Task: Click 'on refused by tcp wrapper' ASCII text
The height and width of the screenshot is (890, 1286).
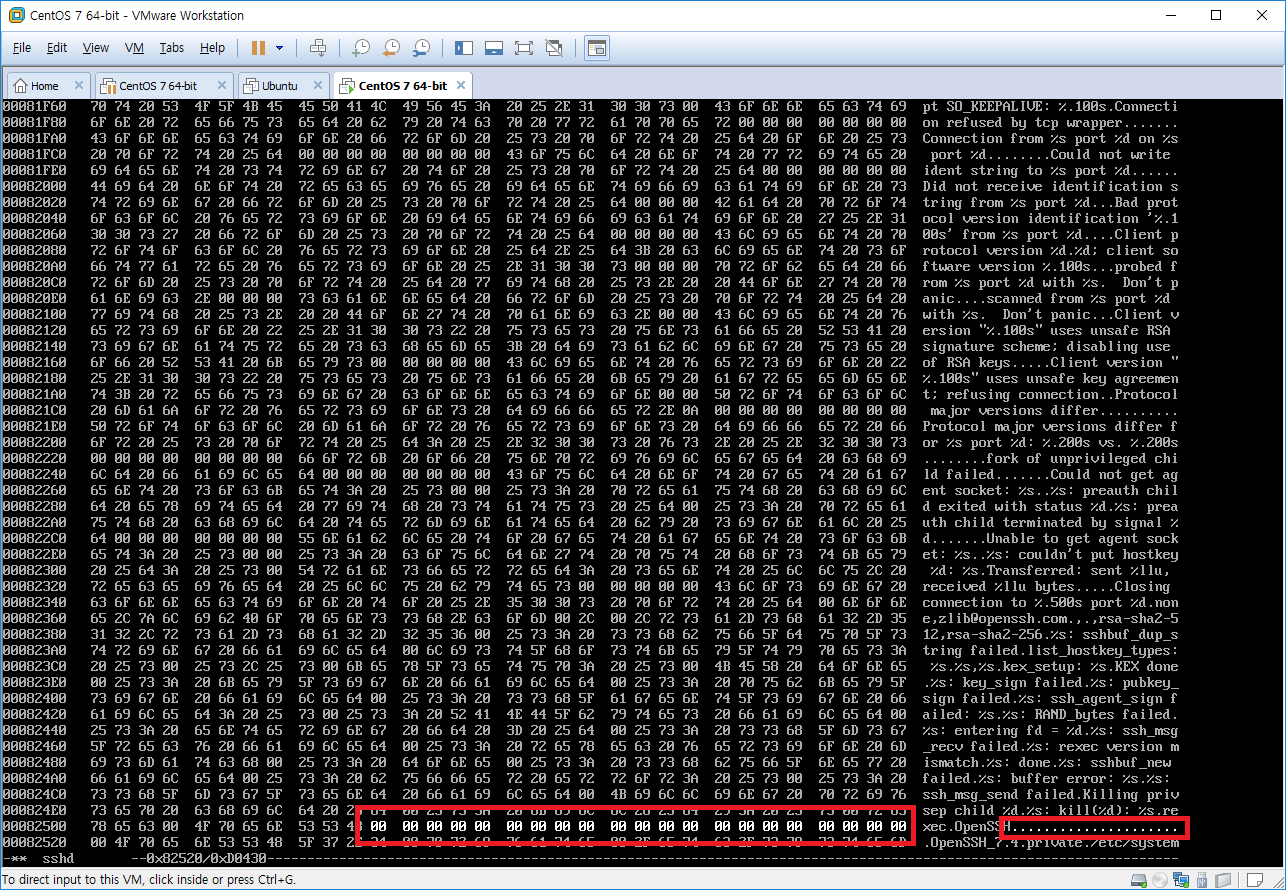Action: [x=1022, y=123]
